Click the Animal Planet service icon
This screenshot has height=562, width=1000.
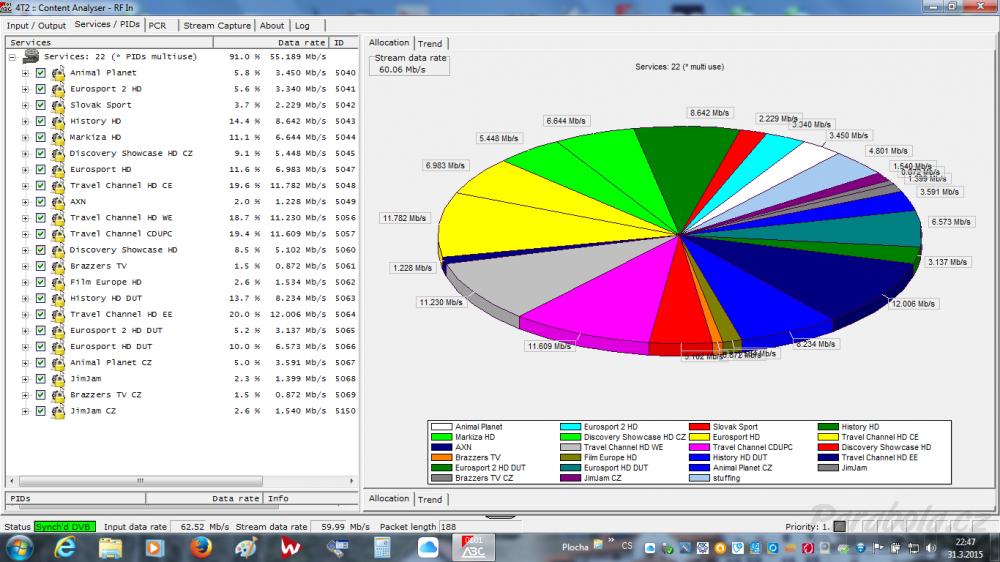(58, 73)
